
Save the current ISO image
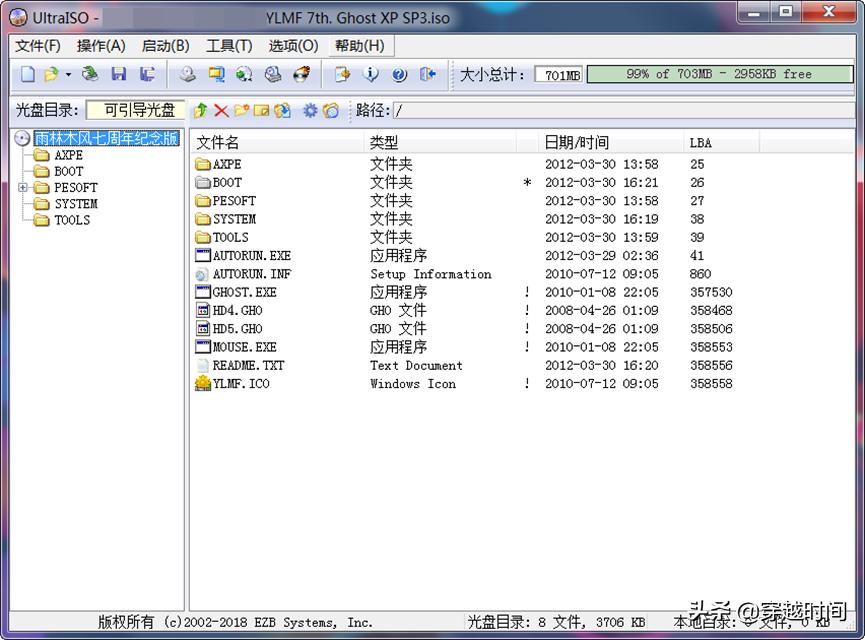pyautogui.click(x=118, y=74)
